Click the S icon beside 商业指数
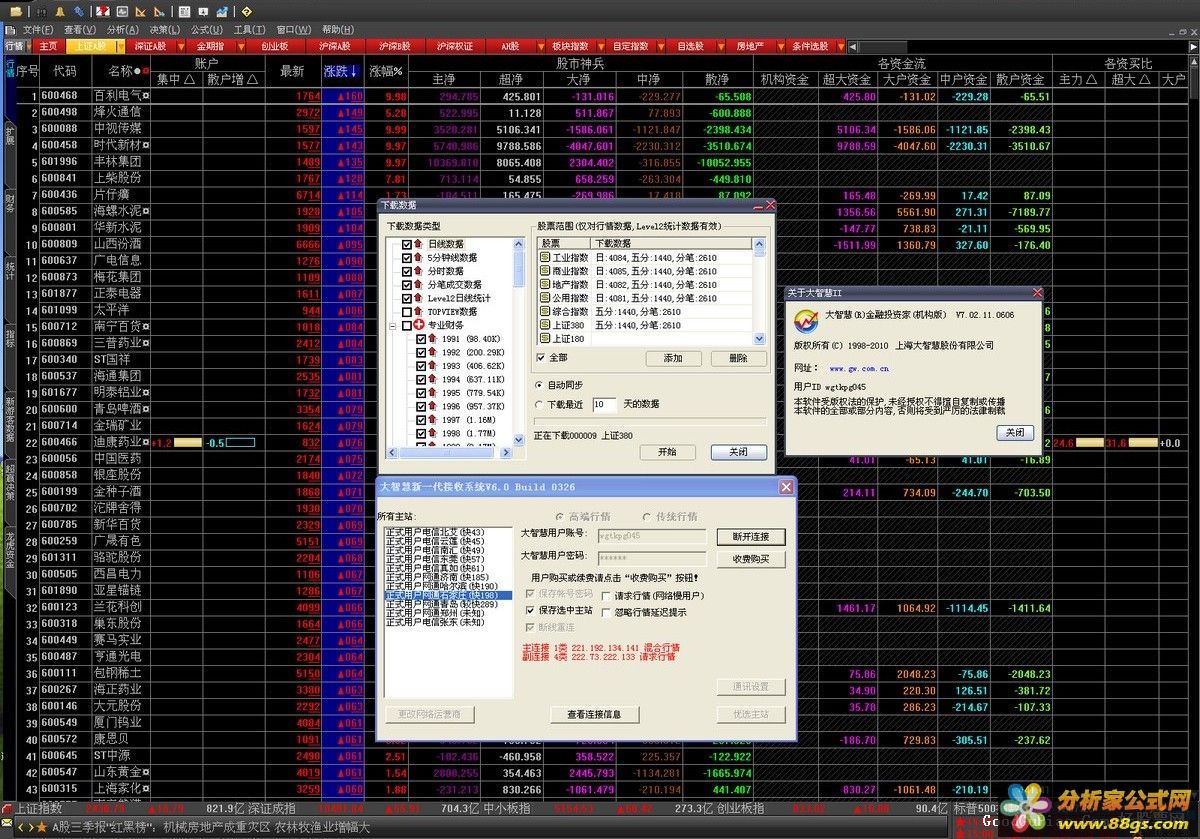1200x839 pixels. (545, 271)
